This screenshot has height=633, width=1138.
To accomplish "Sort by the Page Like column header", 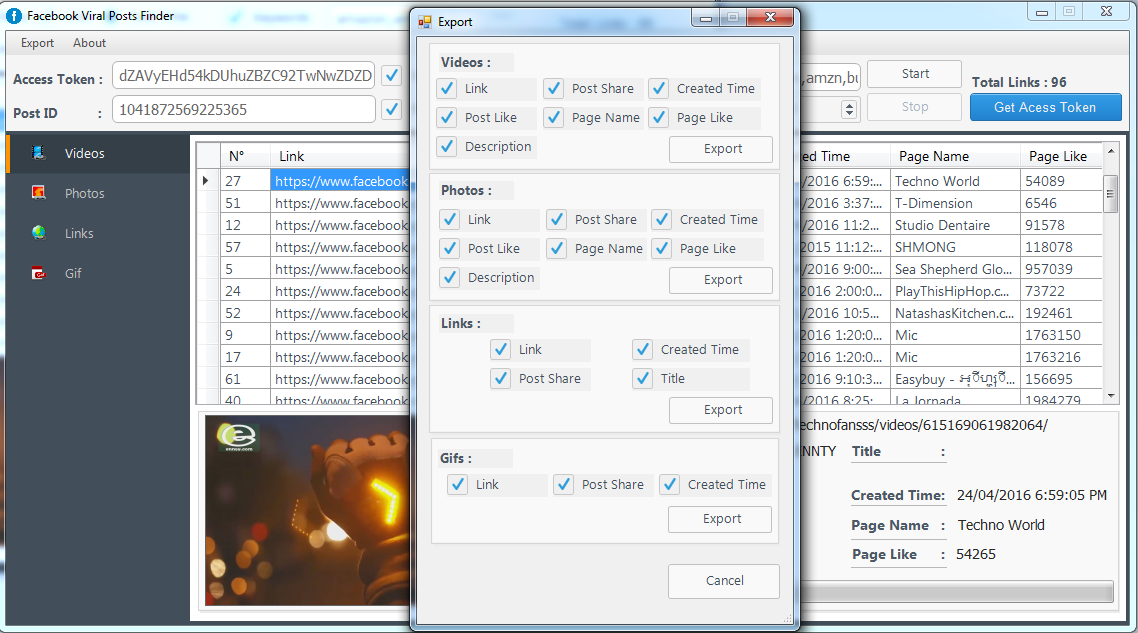I will point(1060,156).
